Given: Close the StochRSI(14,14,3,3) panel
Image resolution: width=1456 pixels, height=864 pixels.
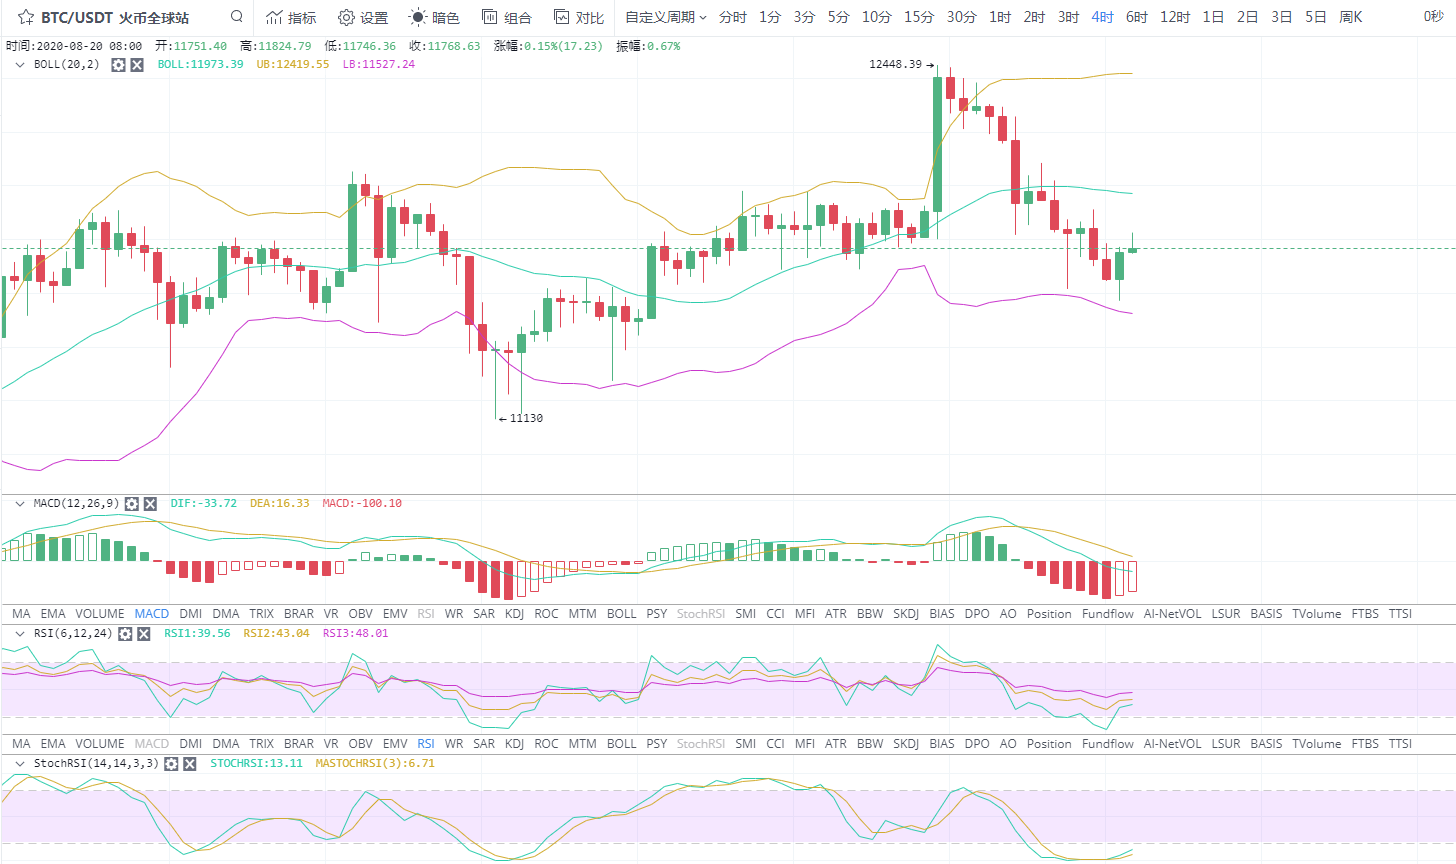Looking at the screenshot, I should [189, 764].
